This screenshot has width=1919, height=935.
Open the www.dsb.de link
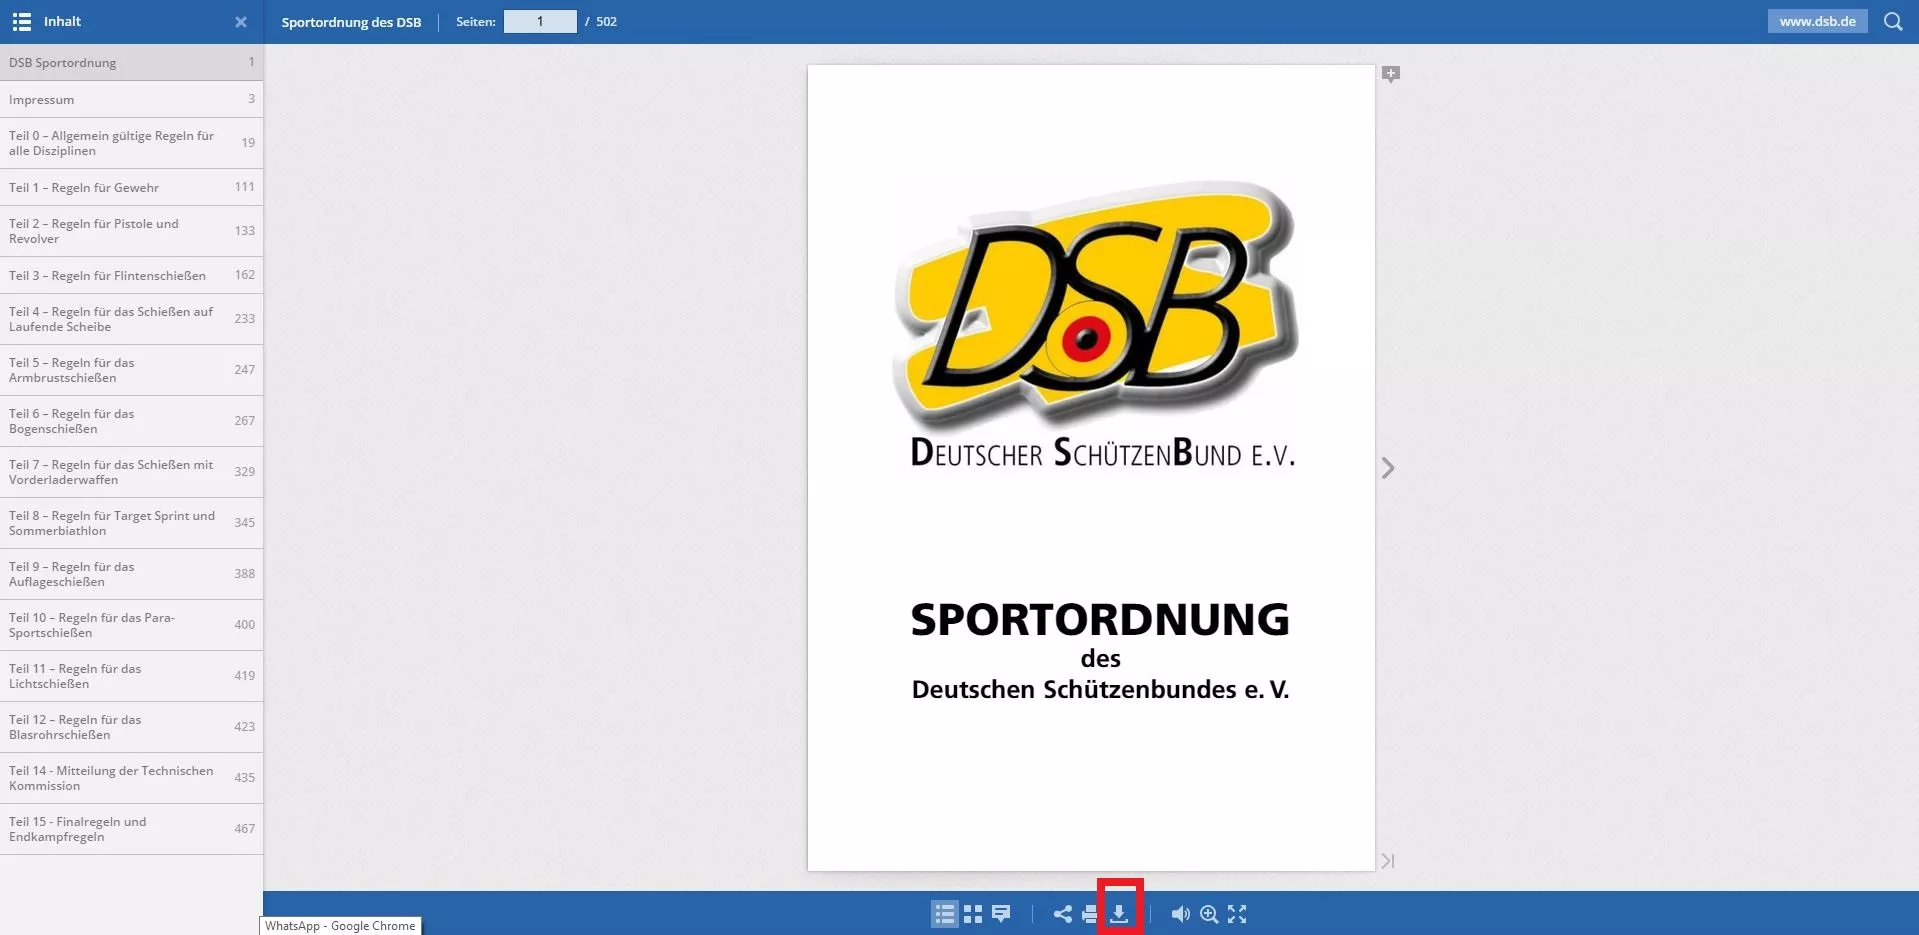tap(1817, 21)
